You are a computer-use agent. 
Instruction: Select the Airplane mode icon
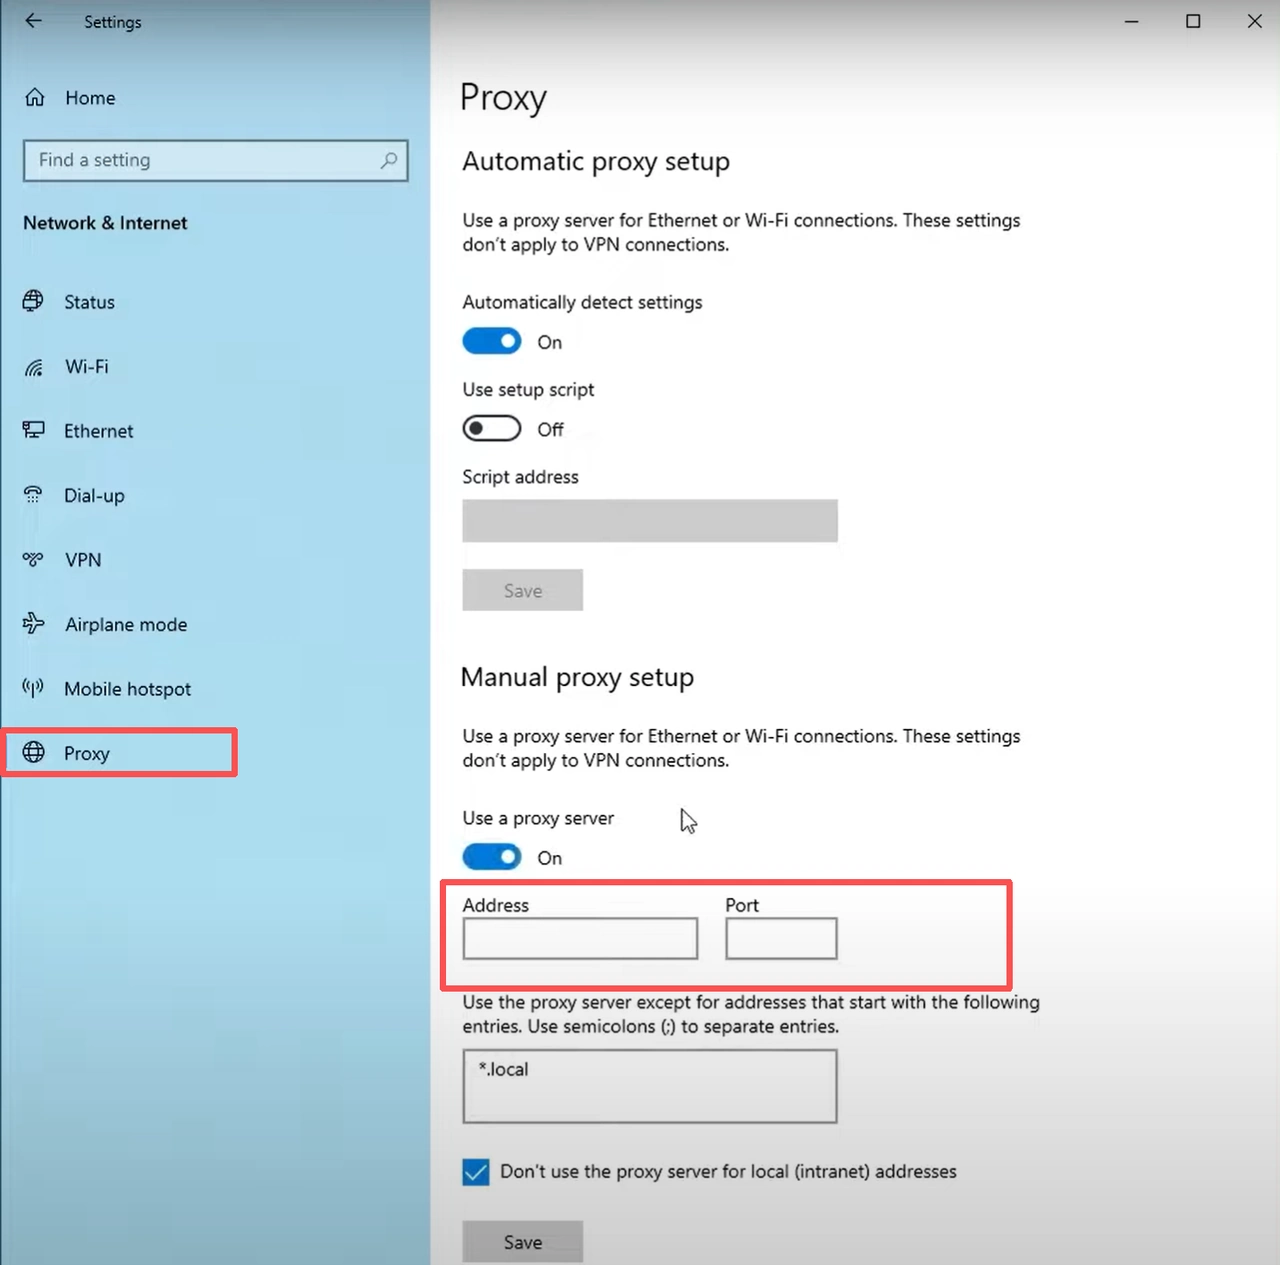coord(34,623)
